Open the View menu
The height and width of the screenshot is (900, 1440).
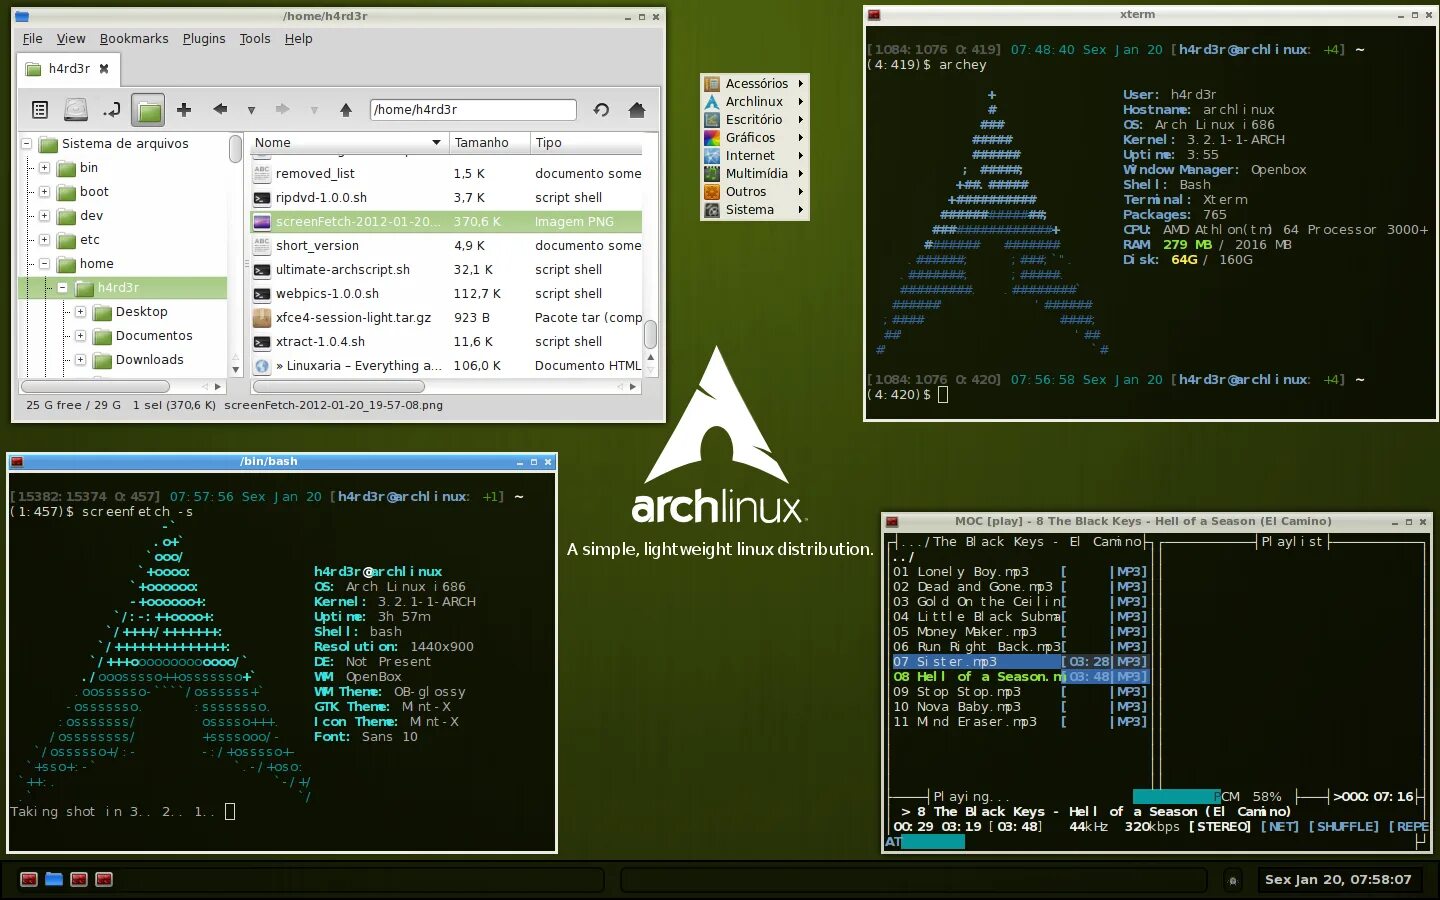pyautogui.click(x=71, y=39)
